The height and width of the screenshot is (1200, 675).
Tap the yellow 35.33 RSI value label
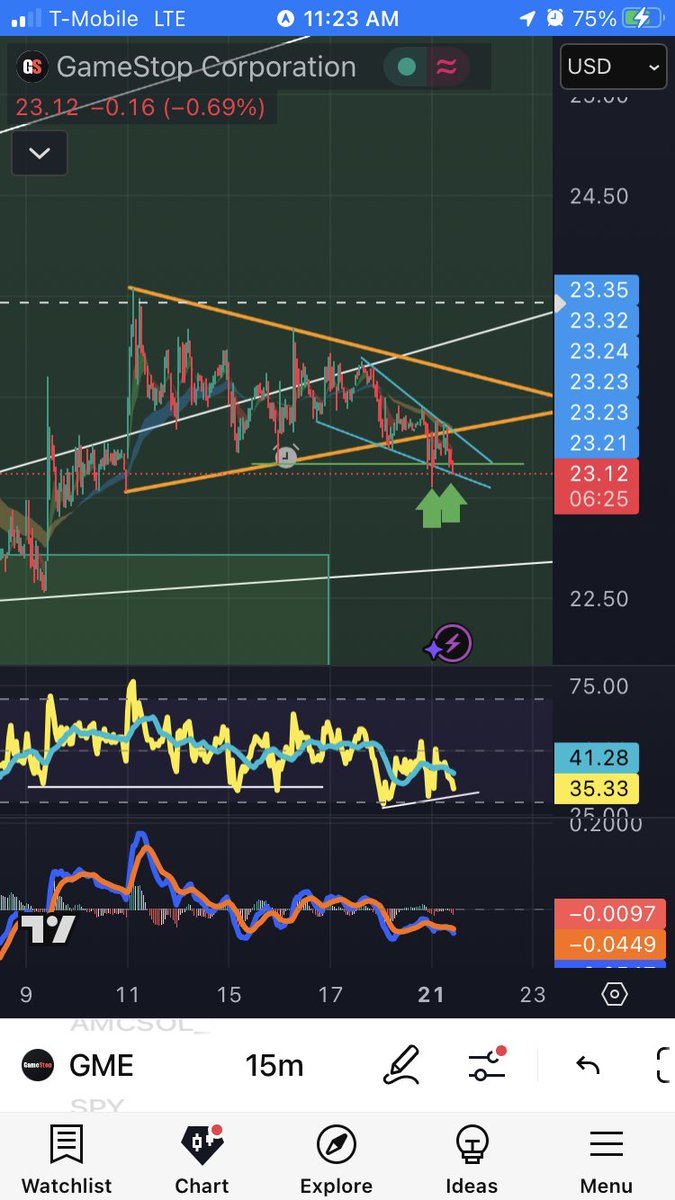click(x=597, y=789)
